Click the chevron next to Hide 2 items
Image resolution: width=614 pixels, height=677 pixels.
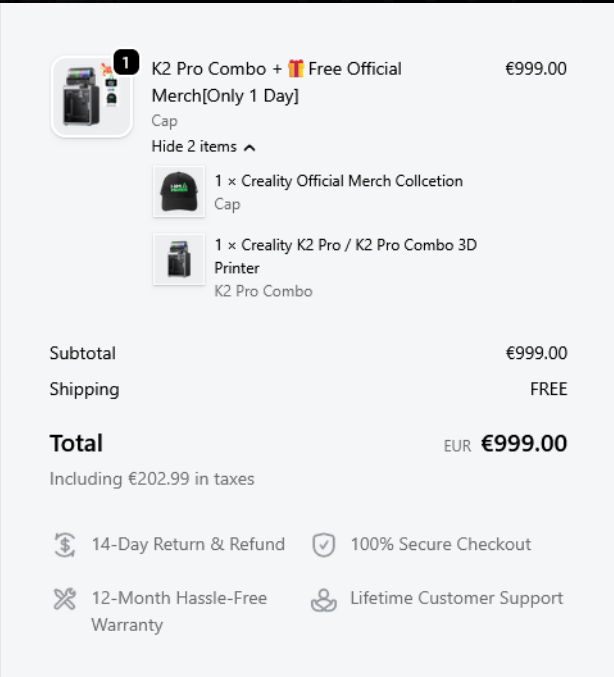pos(249,147)
